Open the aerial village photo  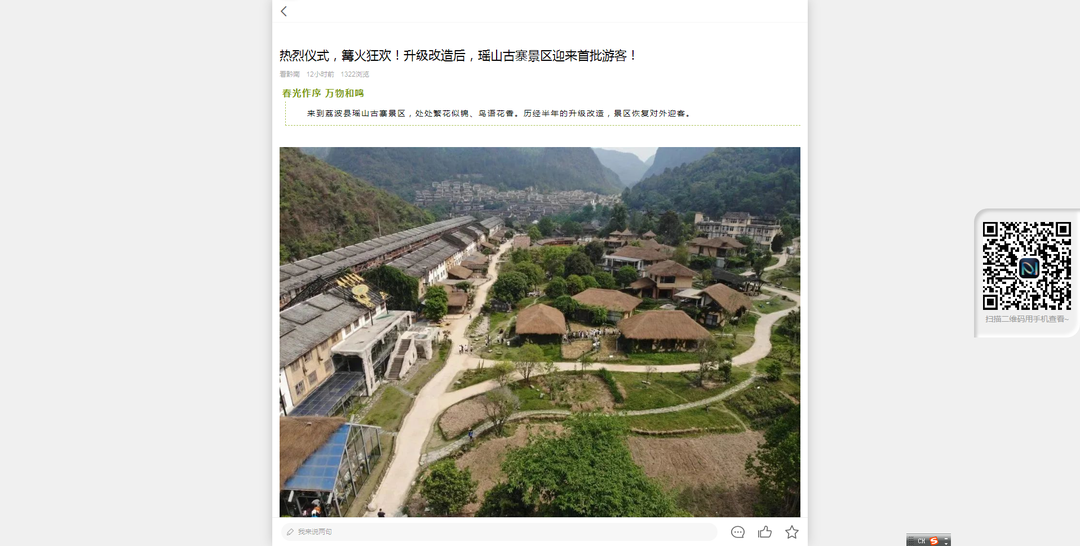[x=540, y=332]
